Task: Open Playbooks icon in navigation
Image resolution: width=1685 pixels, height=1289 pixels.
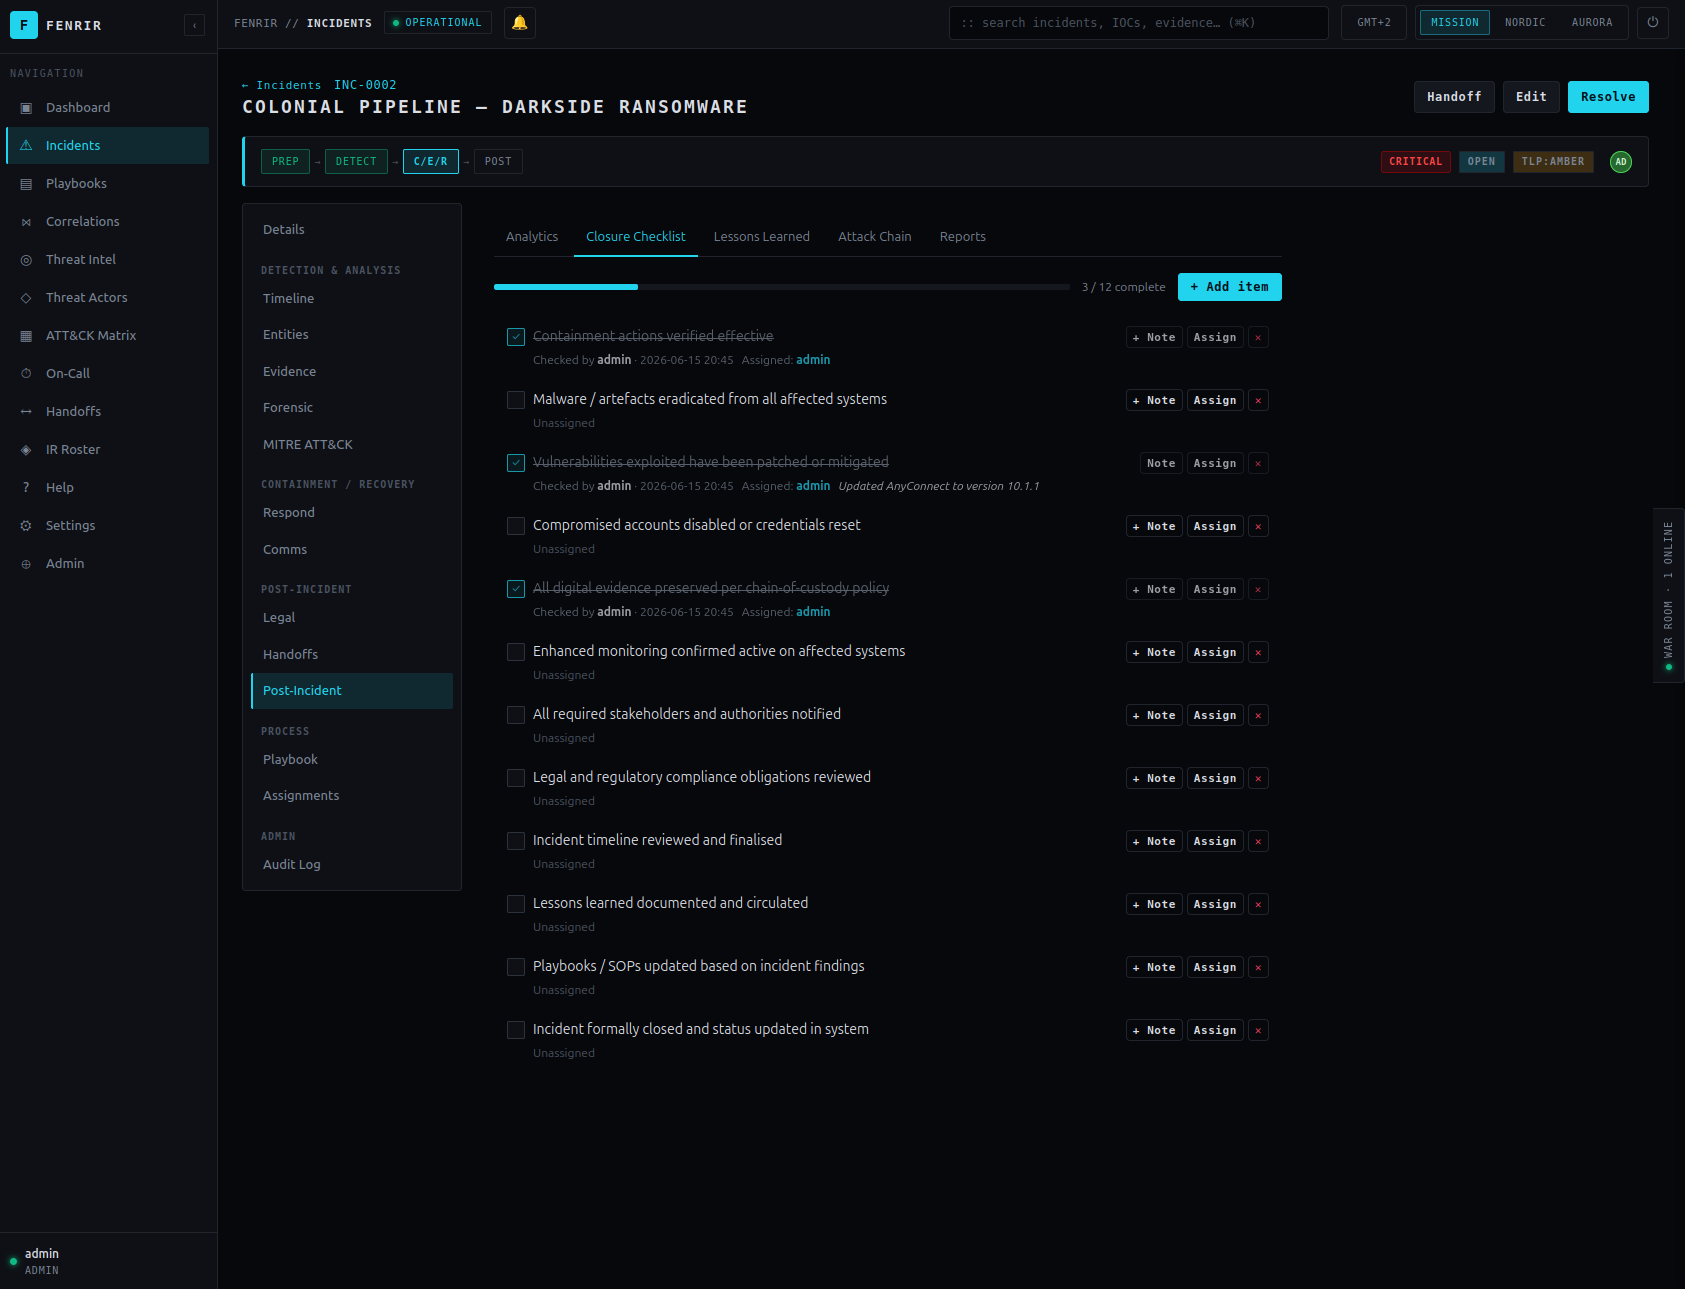Action: 26,184
